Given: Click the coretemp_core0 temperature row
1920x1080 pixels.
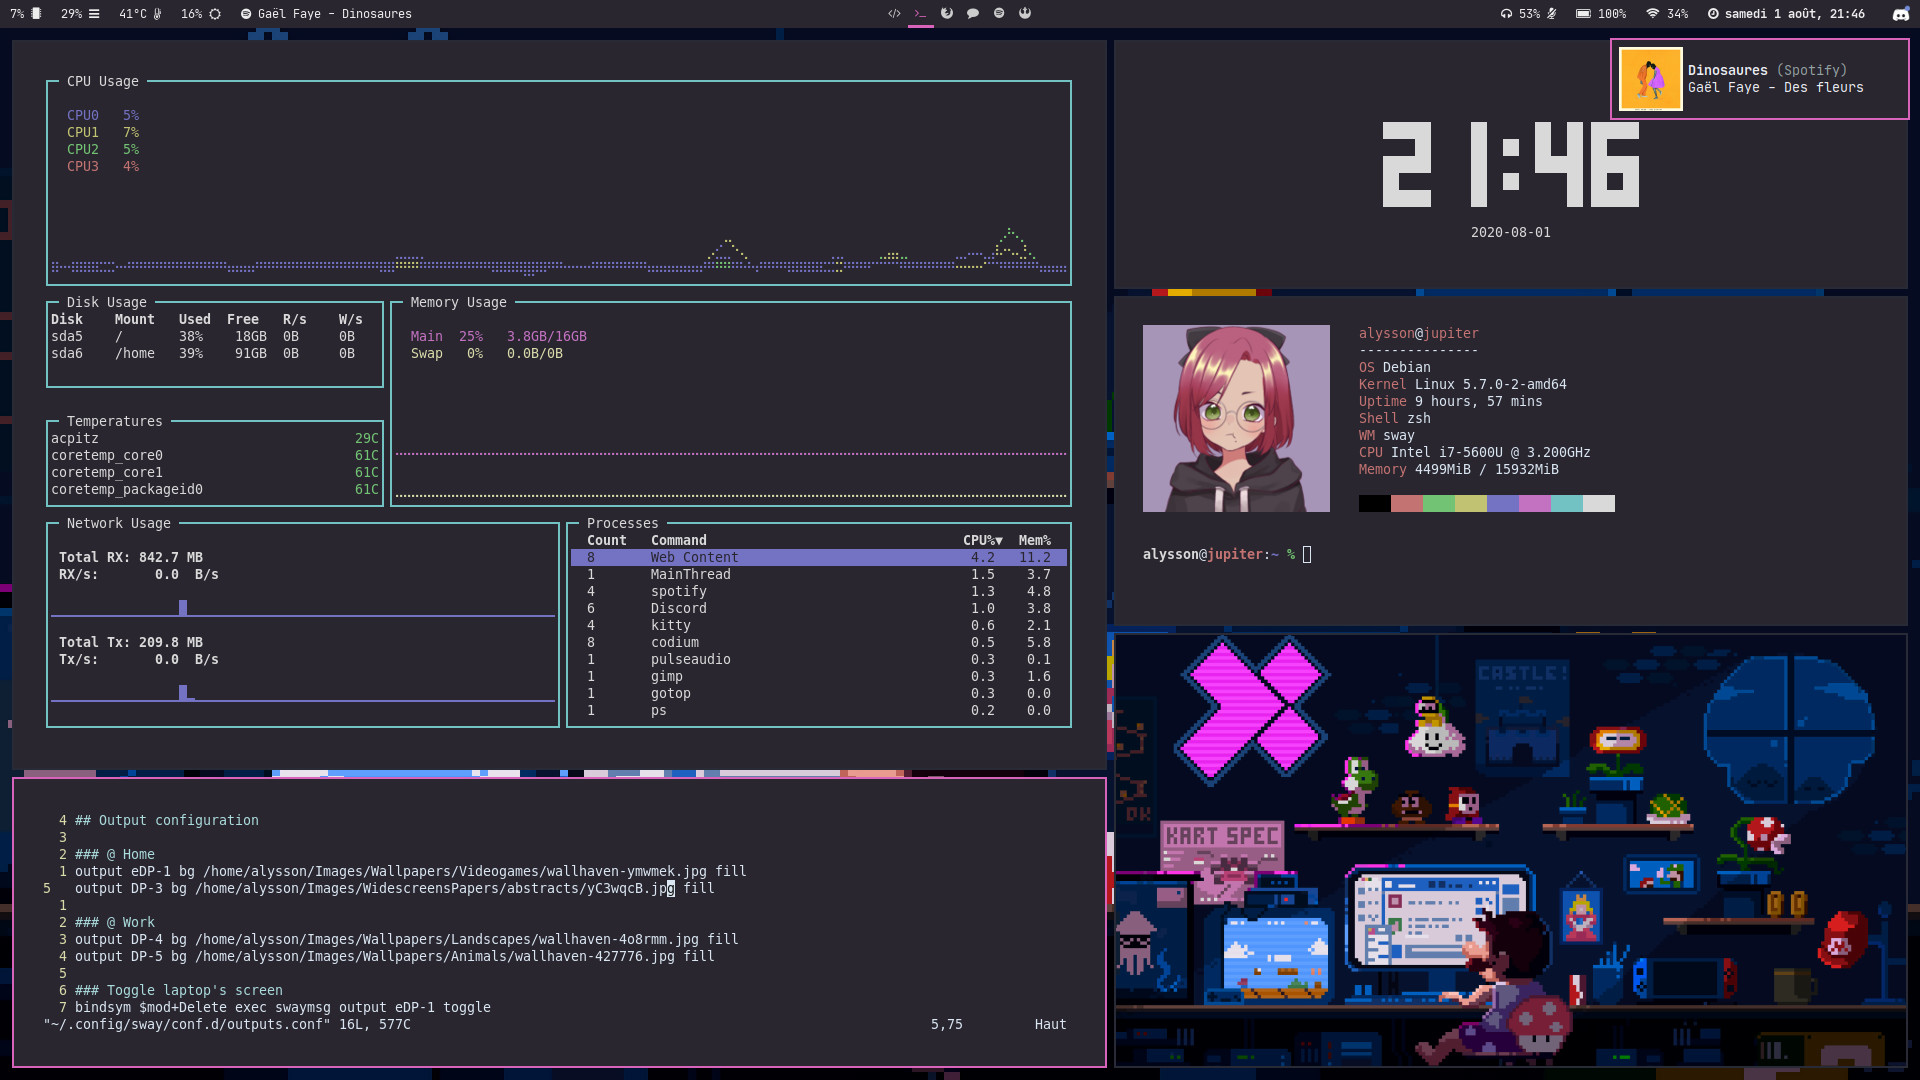Looking at the screenshot, I should click(x=215, y=456).
